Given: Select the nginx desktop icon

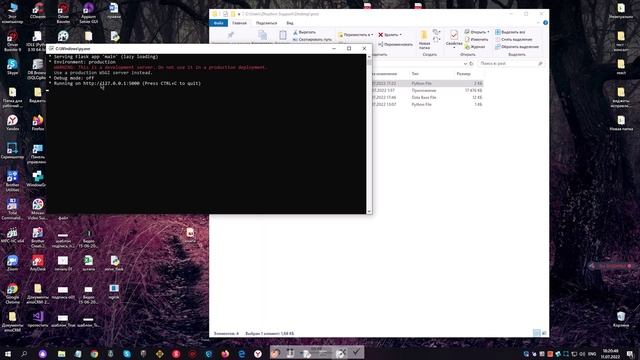Looking at the screenshot, I should (114, 291).
